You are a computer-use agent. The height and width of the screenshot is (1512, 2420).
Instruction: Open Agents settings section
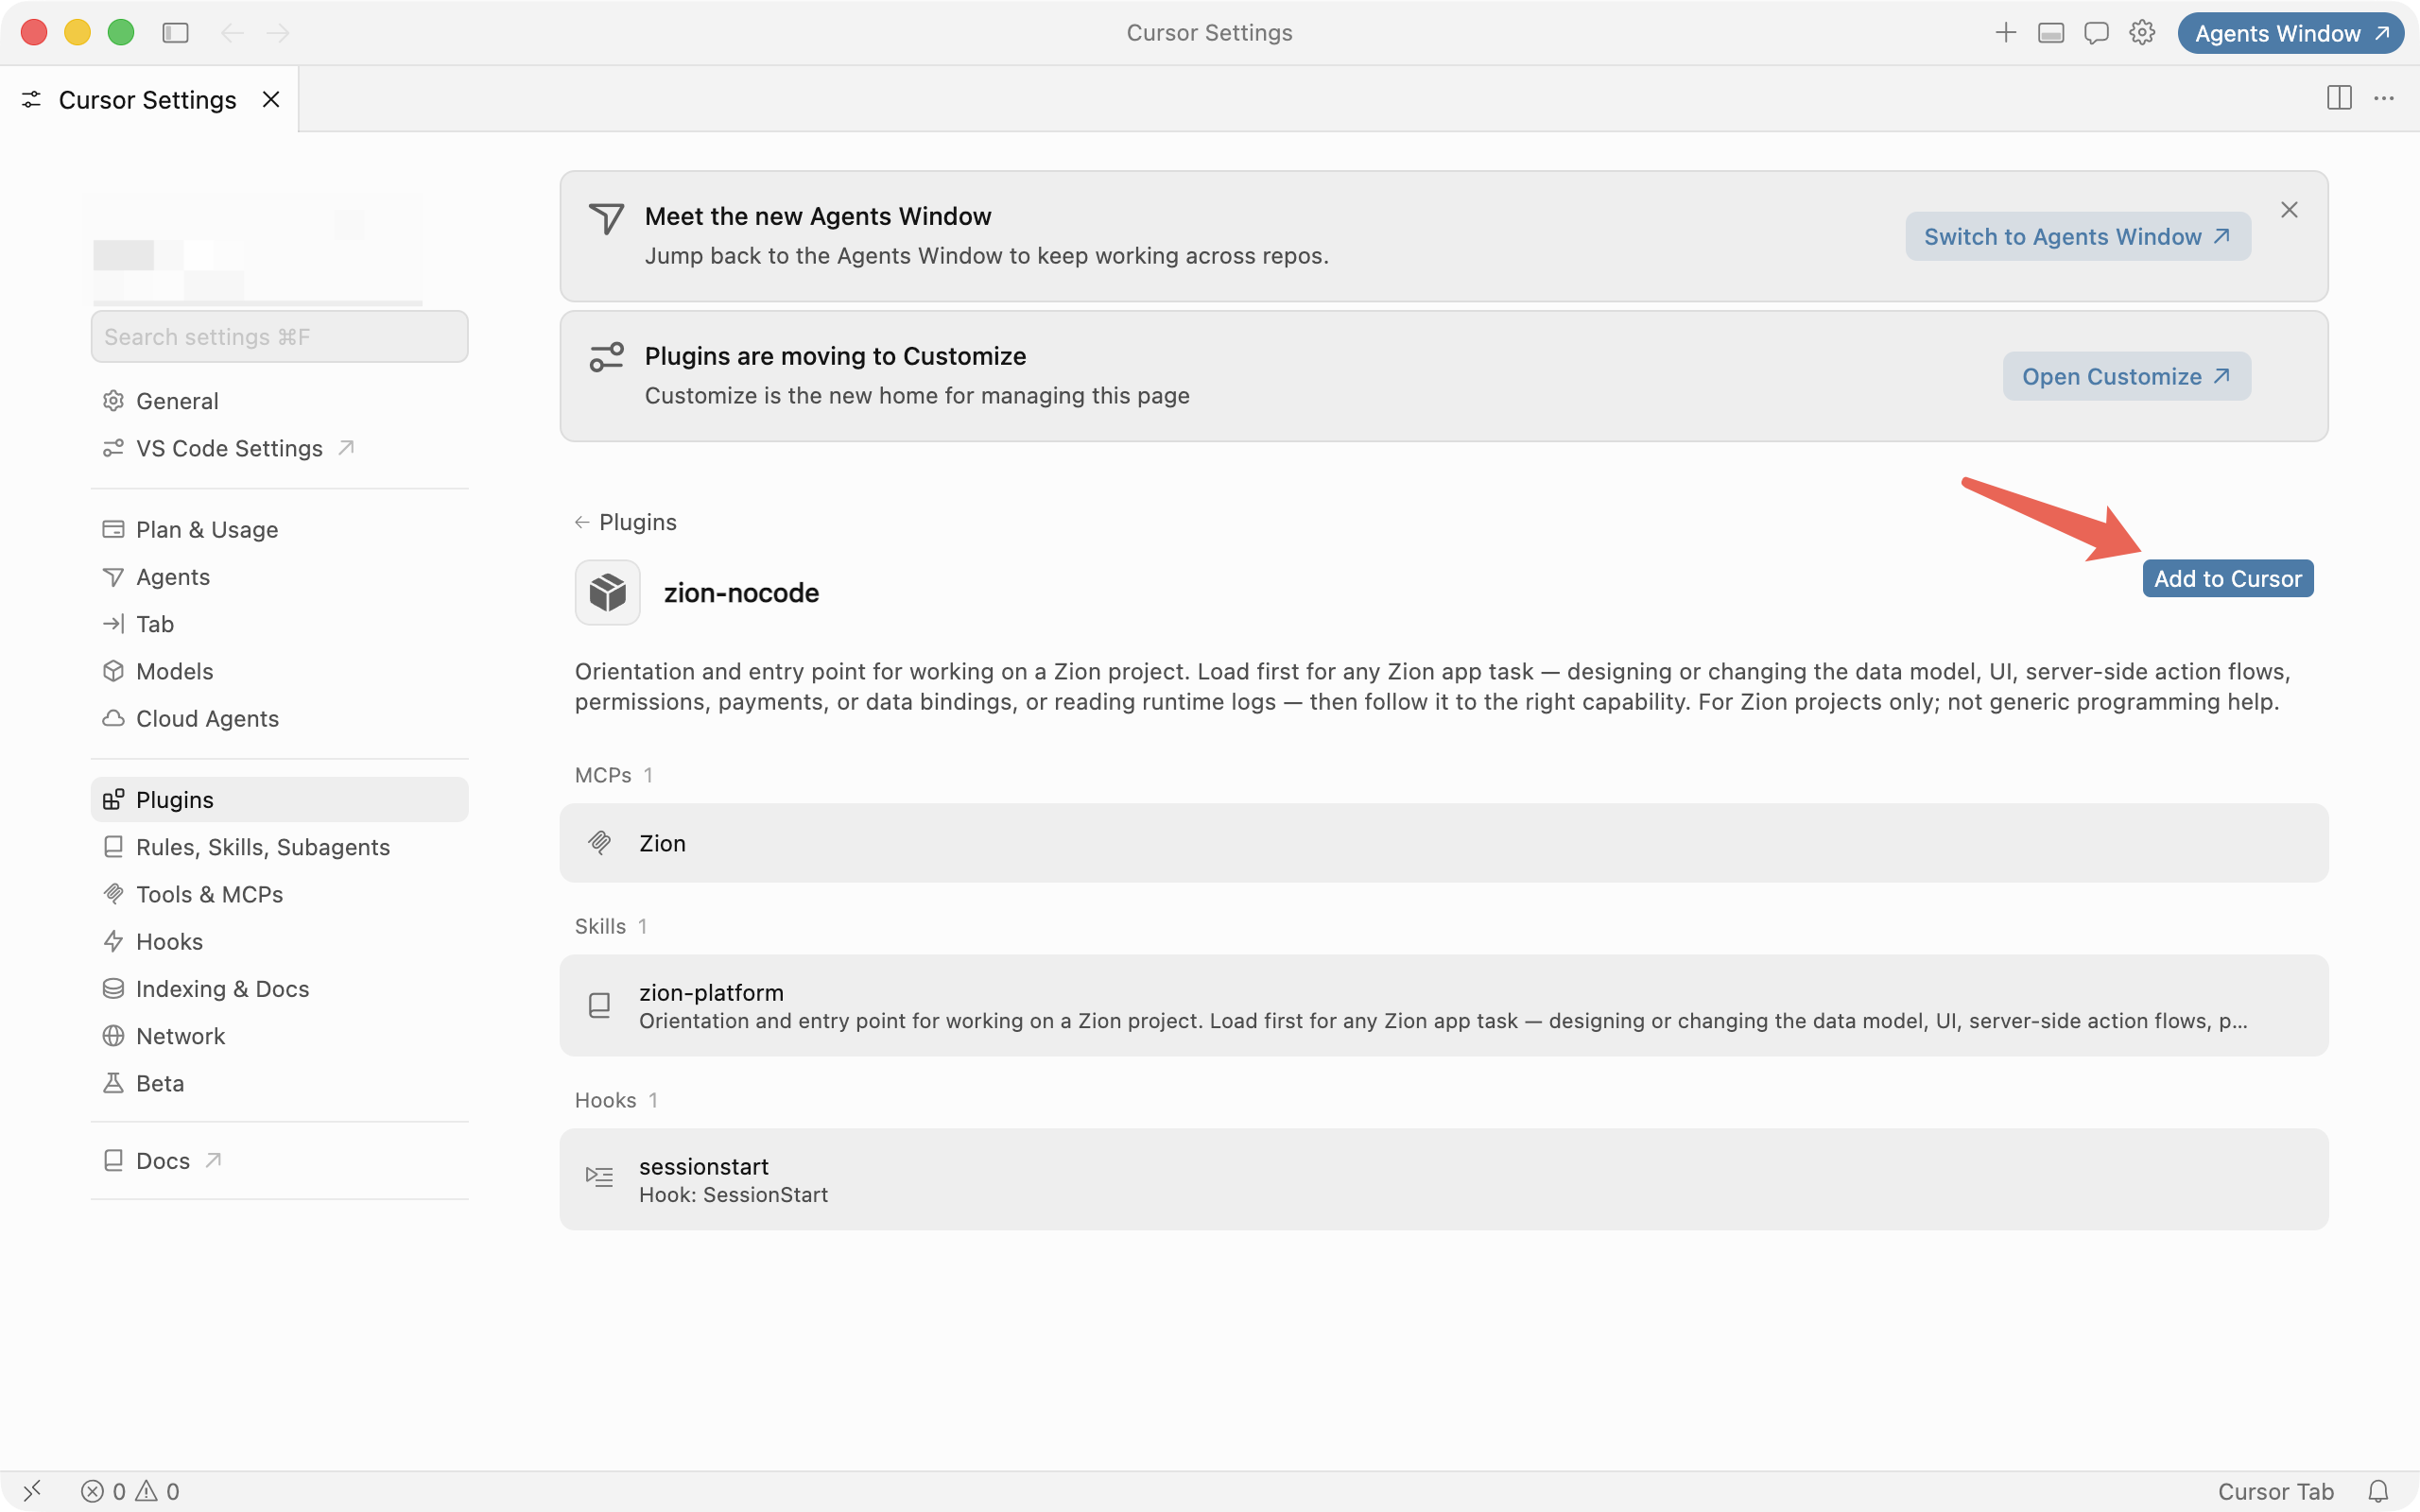(x=279, y=577)
